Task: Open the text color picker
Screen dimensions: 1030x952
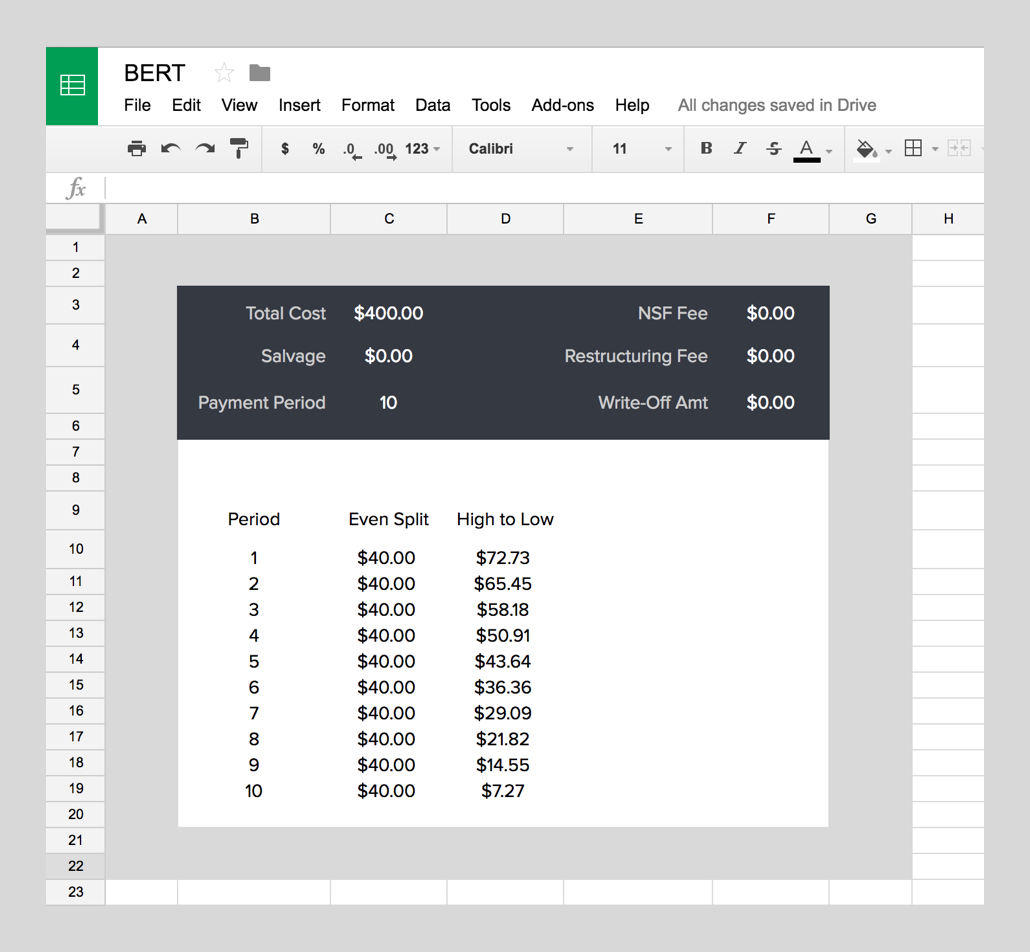Action: tap(807, 149)
